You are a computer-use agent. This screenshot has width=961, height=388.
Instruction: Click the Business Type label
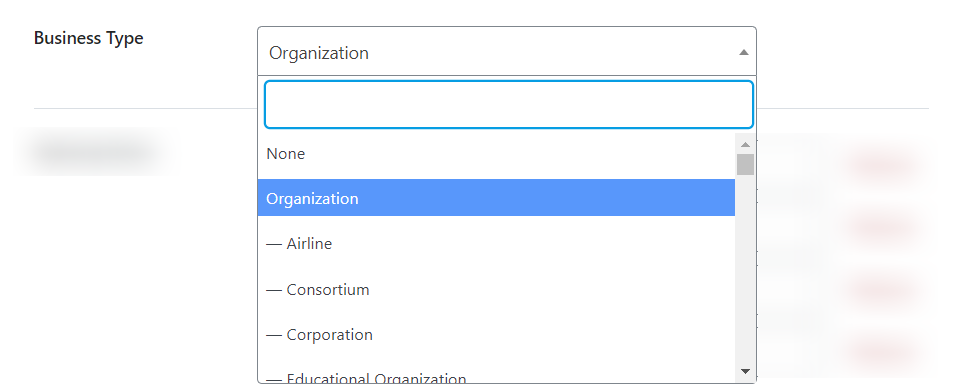[x=88, y=38]
